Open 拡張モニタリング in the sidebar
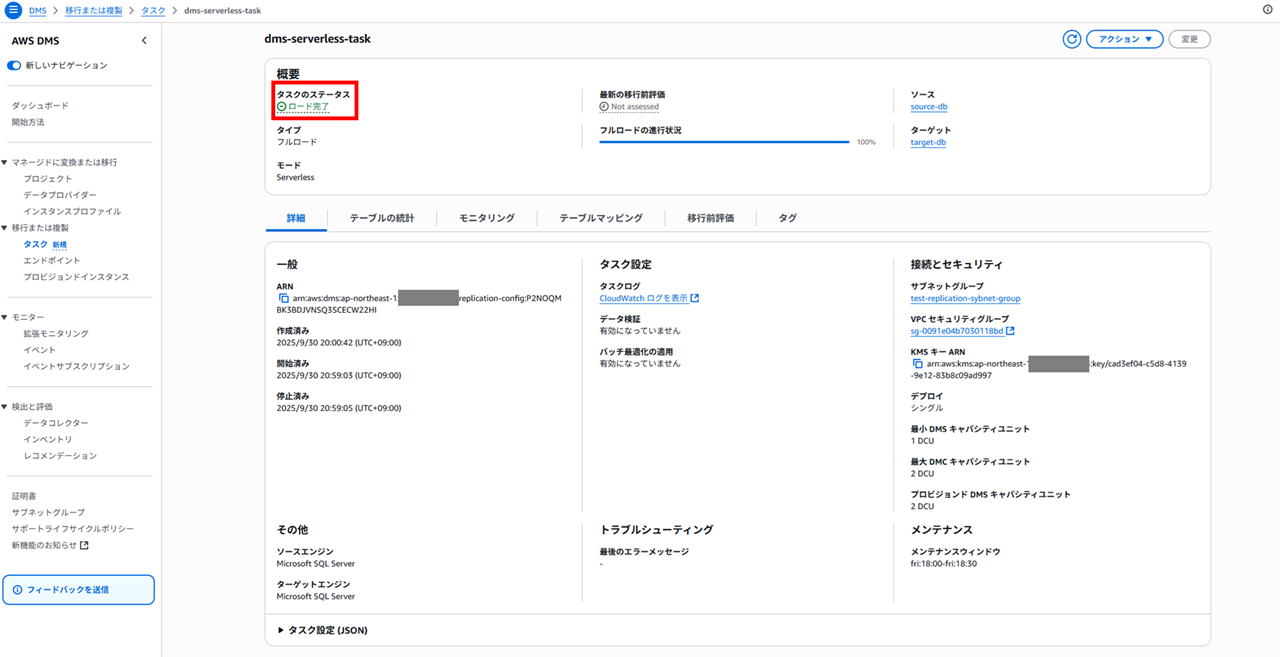 click(56, 333)
